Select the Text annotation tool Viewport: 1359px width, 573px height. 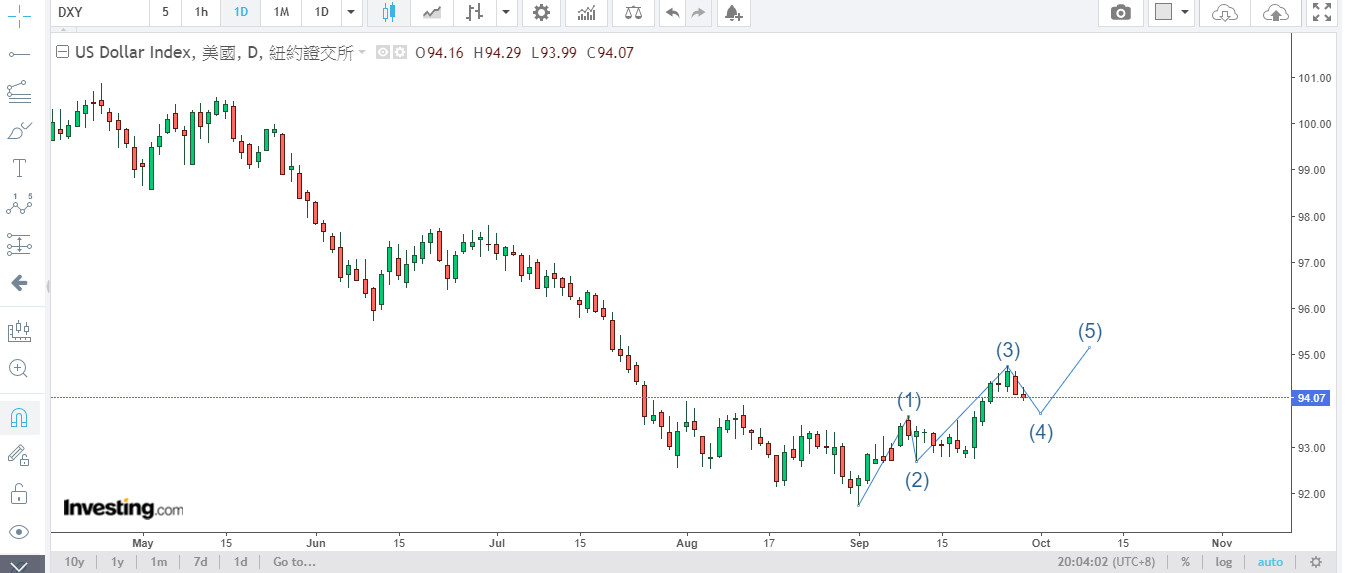tap(18, 167)
